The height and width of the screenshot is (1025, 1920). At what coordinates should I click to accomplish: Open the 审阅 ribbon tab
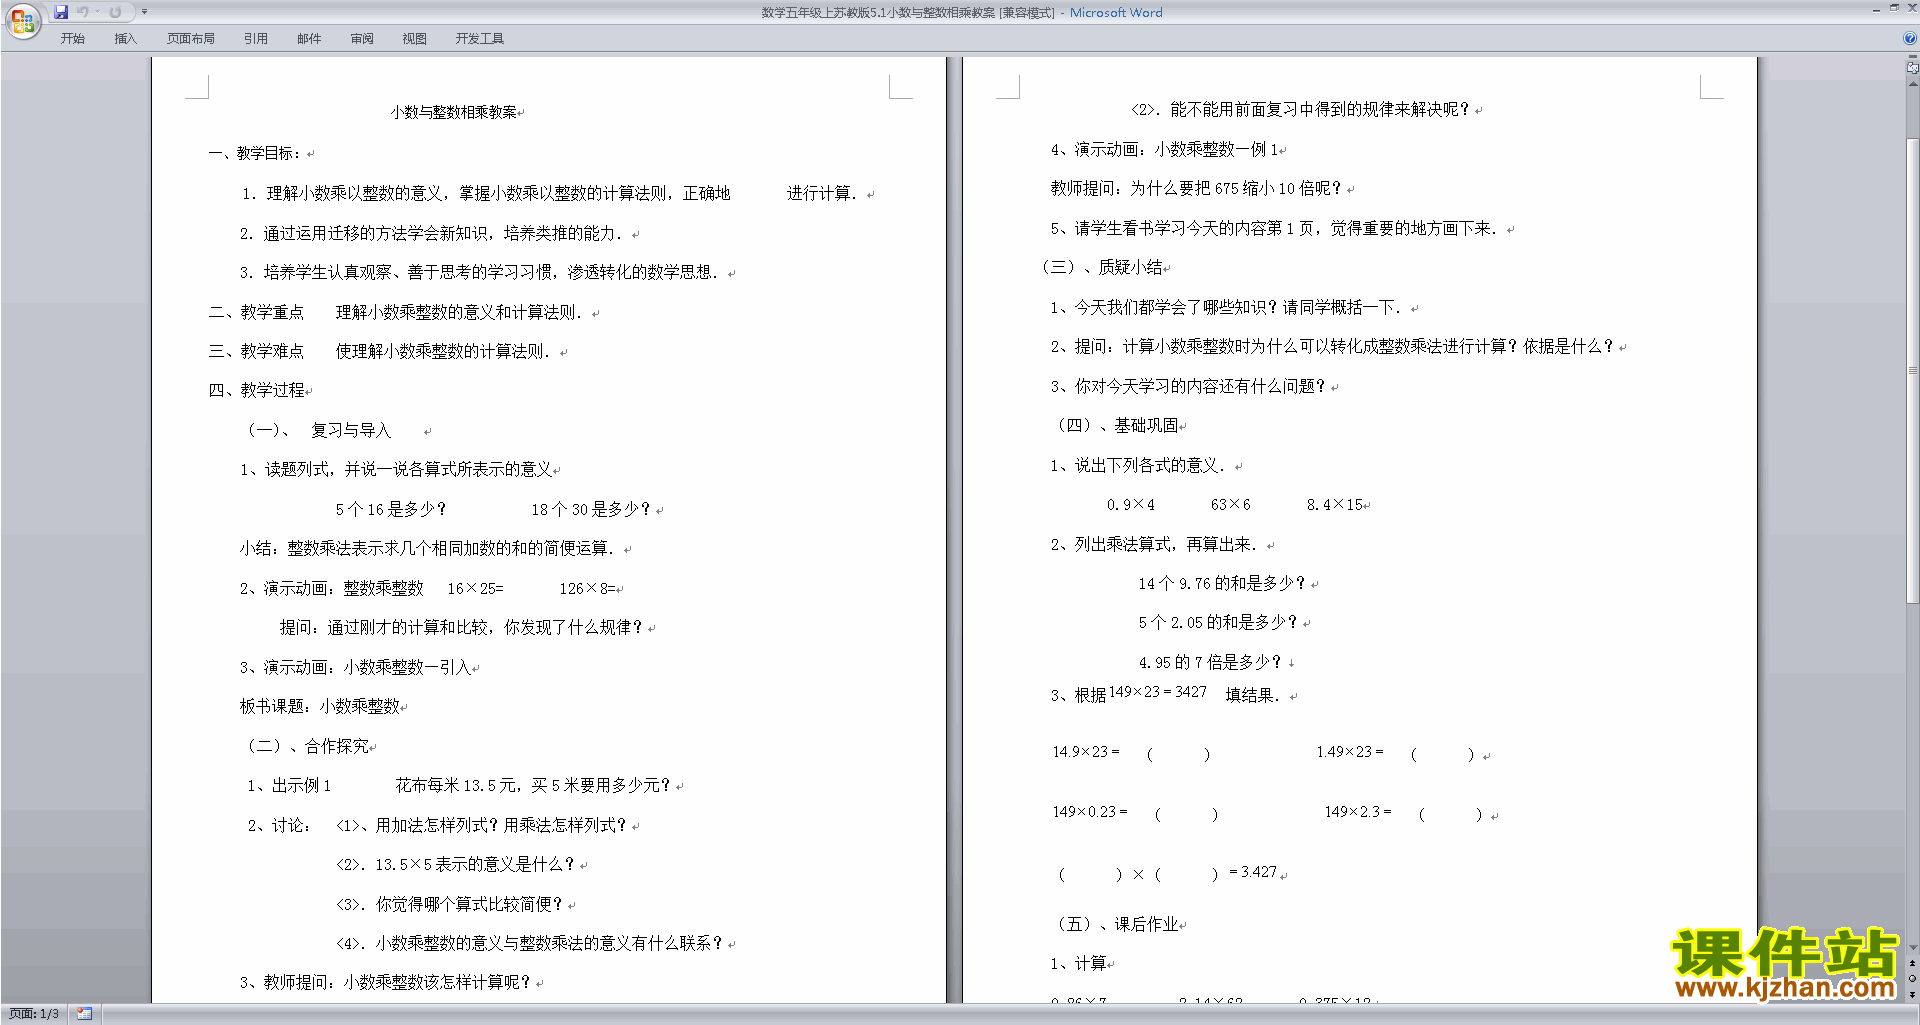[362, 39]
